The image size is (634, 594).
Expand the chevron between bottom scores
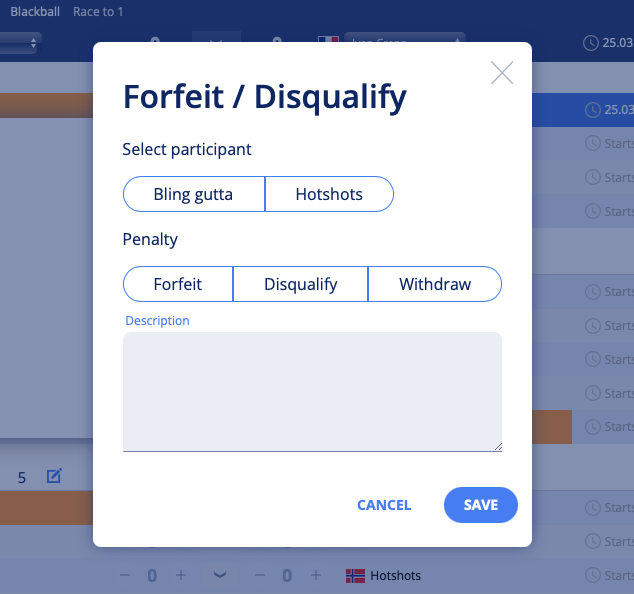pyautogui.click(x=220, y=575)
